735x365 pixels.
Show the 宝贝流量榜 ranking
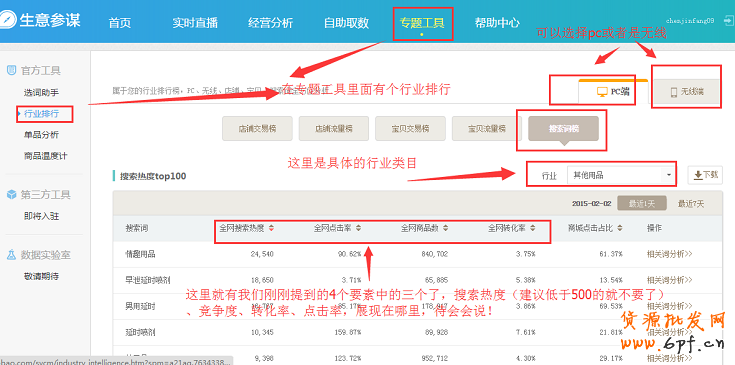pos(487,128)
